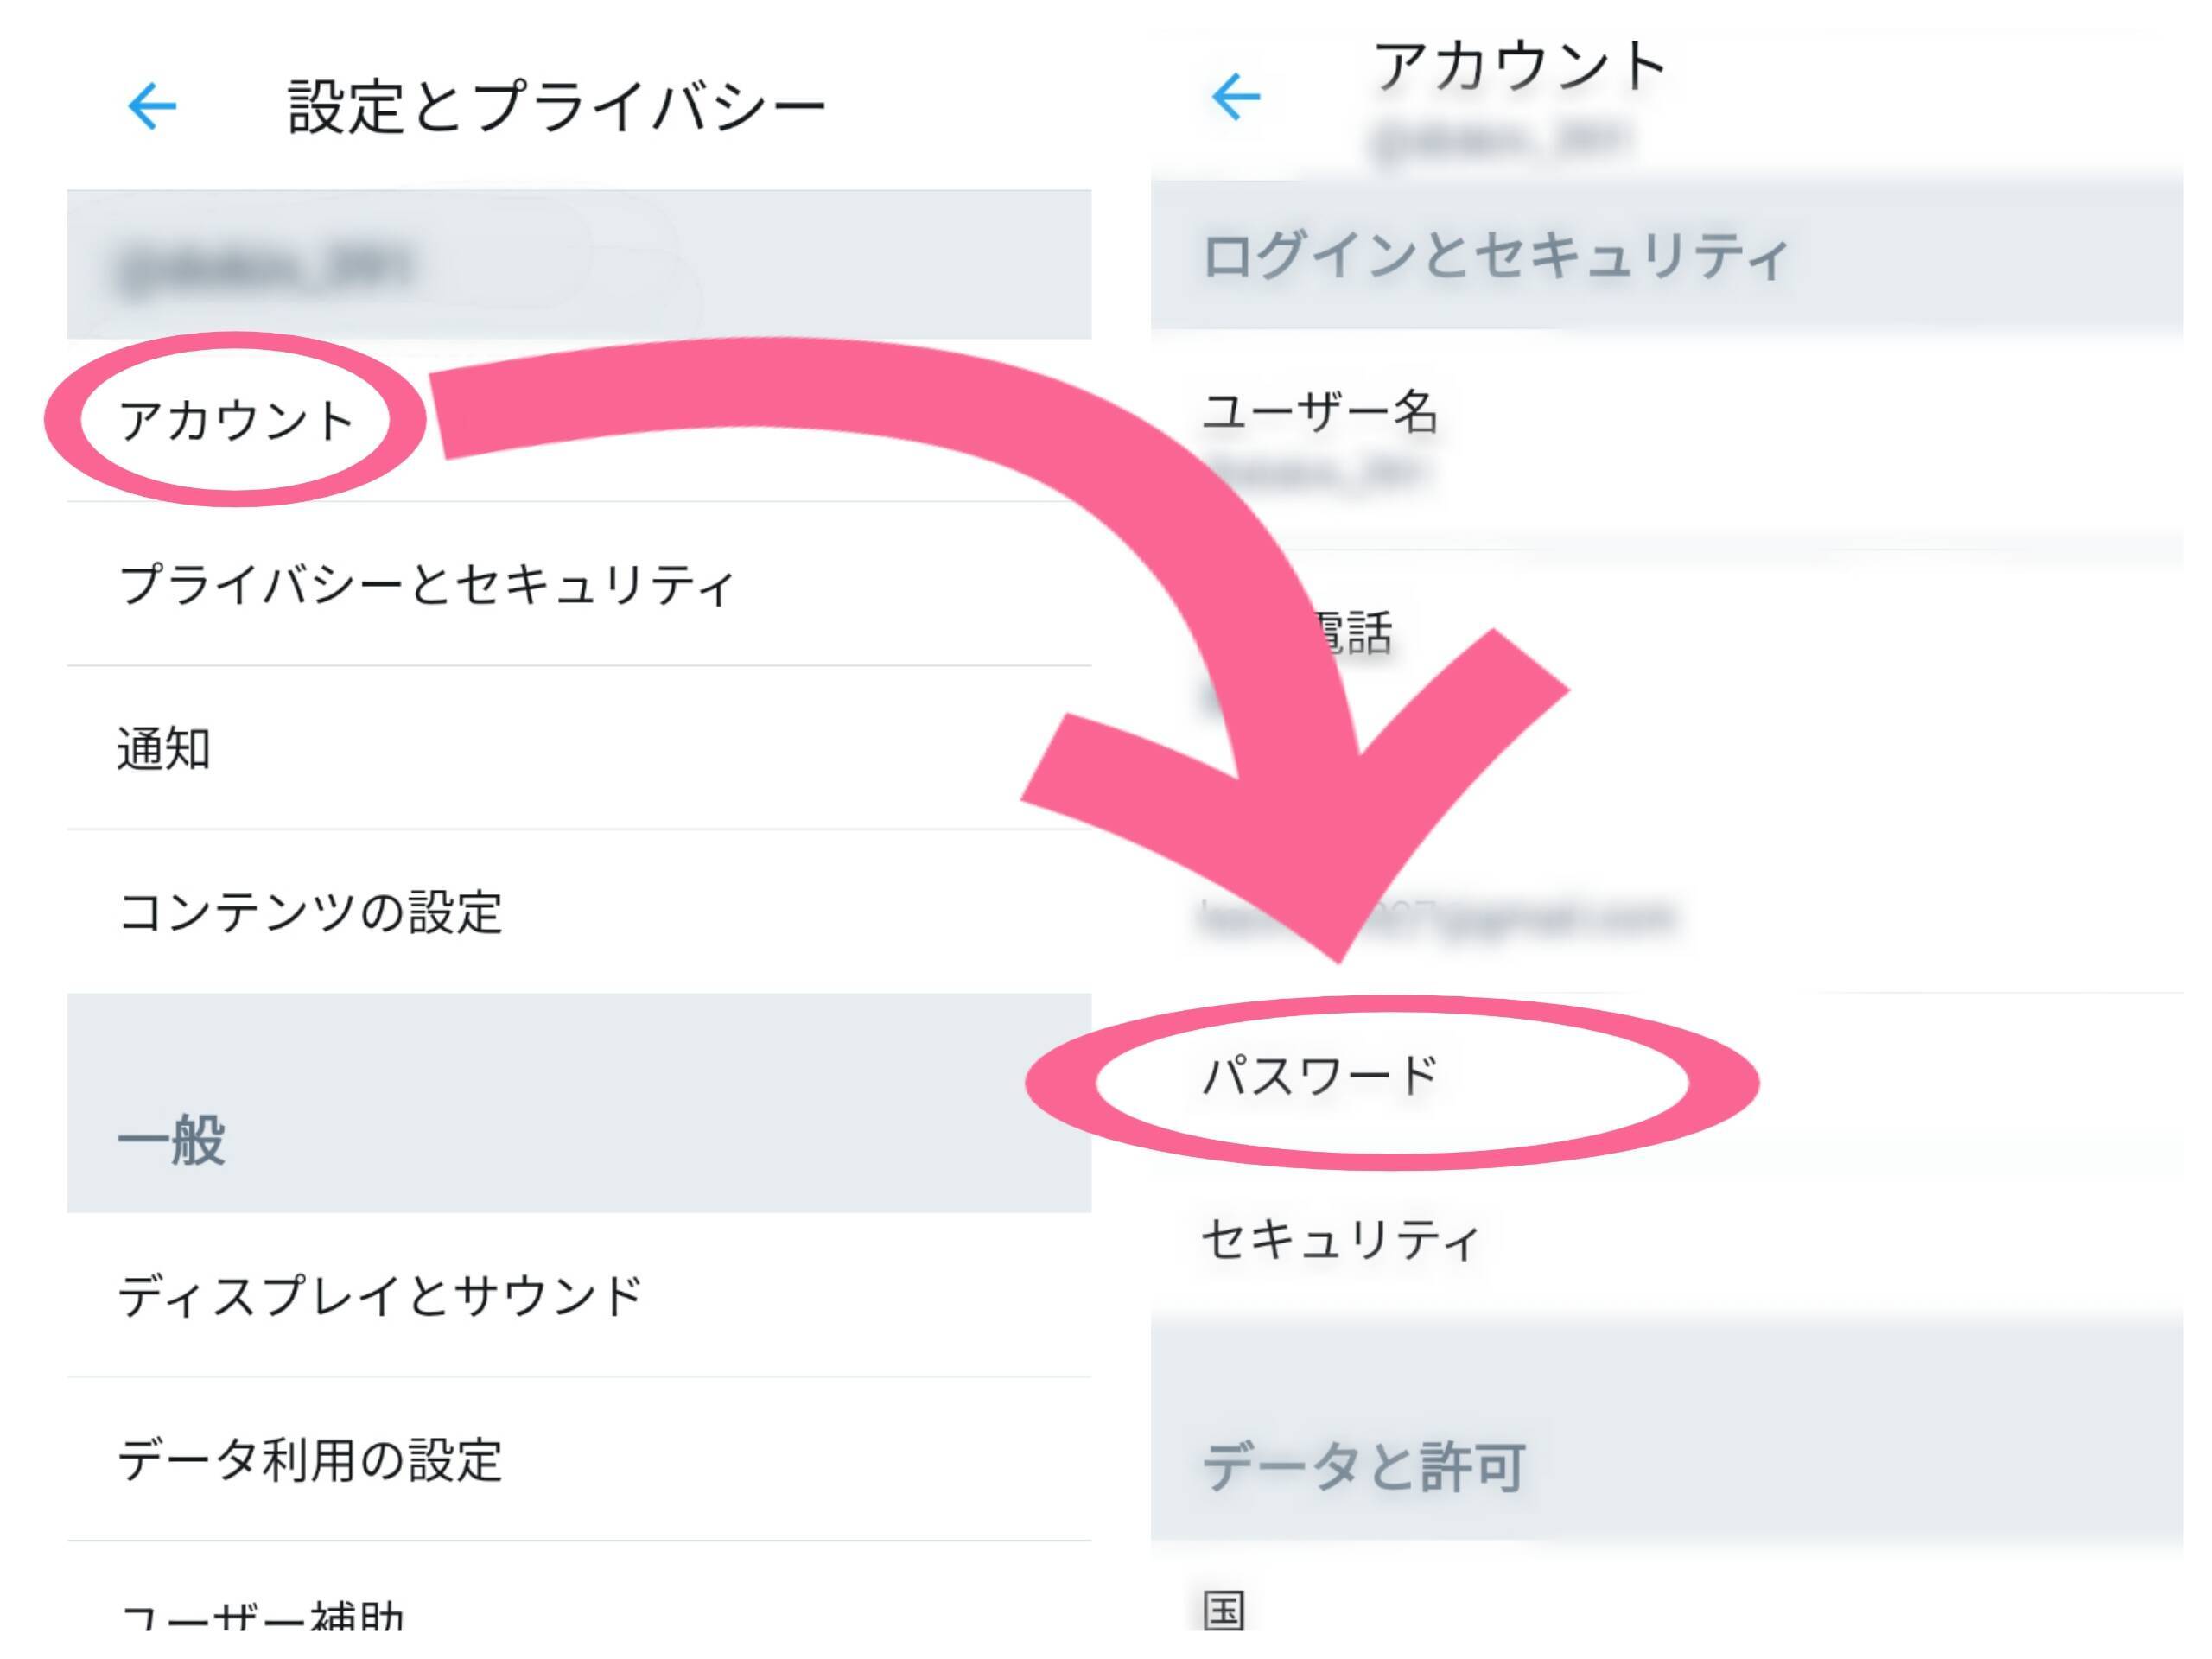Tap the 国 setting row
Screen dimensions: 2212x1659
(x=1224, y=1610)
